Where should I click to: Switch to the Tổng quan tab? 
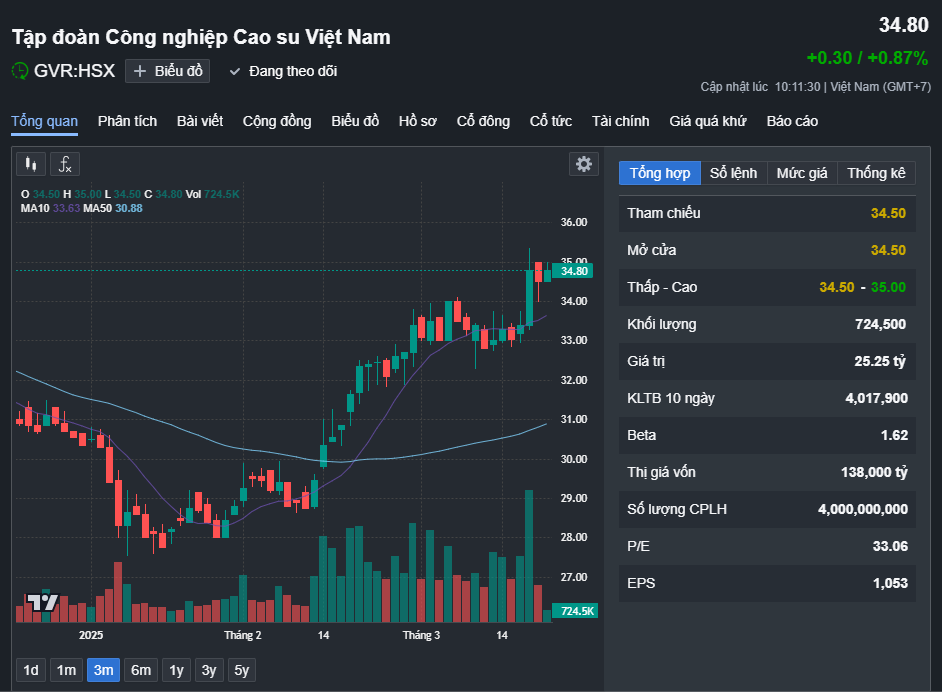click(x=44, y=121)
